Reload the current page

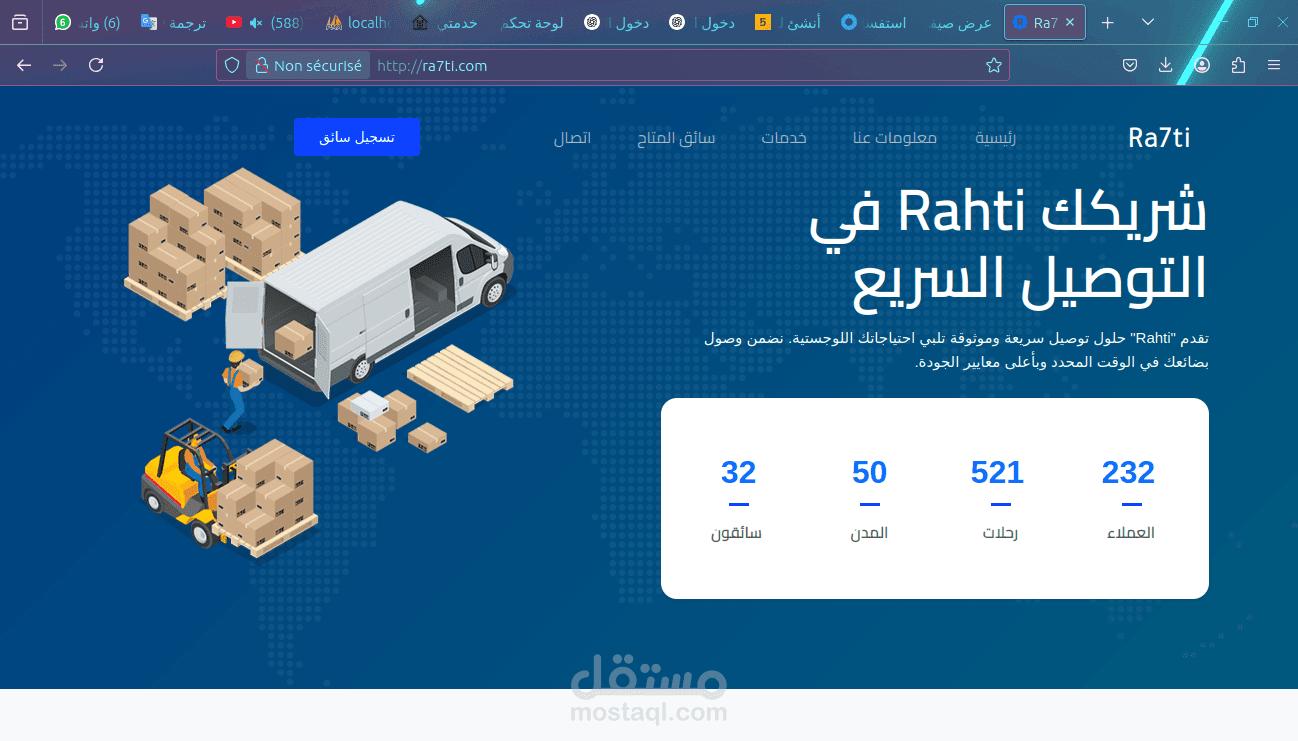tap(96, 65)
